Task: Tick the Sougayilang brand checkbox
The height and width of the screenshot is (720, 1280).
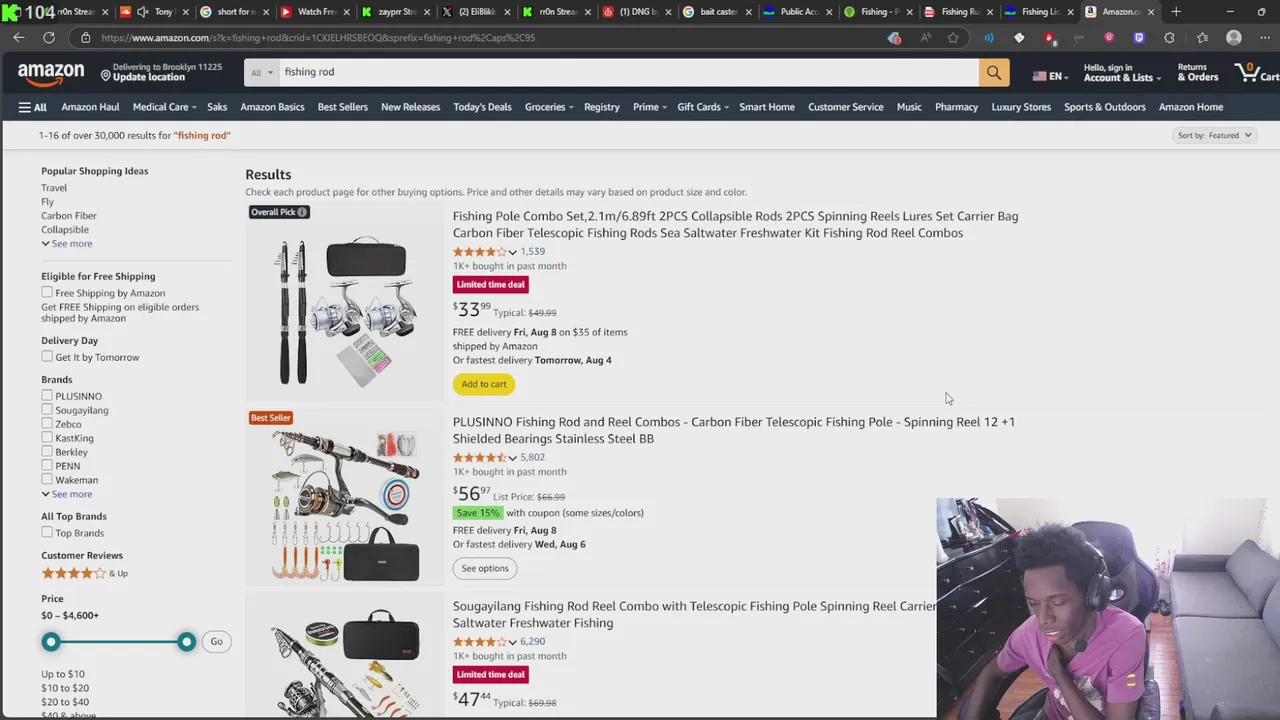Action: 47,409
